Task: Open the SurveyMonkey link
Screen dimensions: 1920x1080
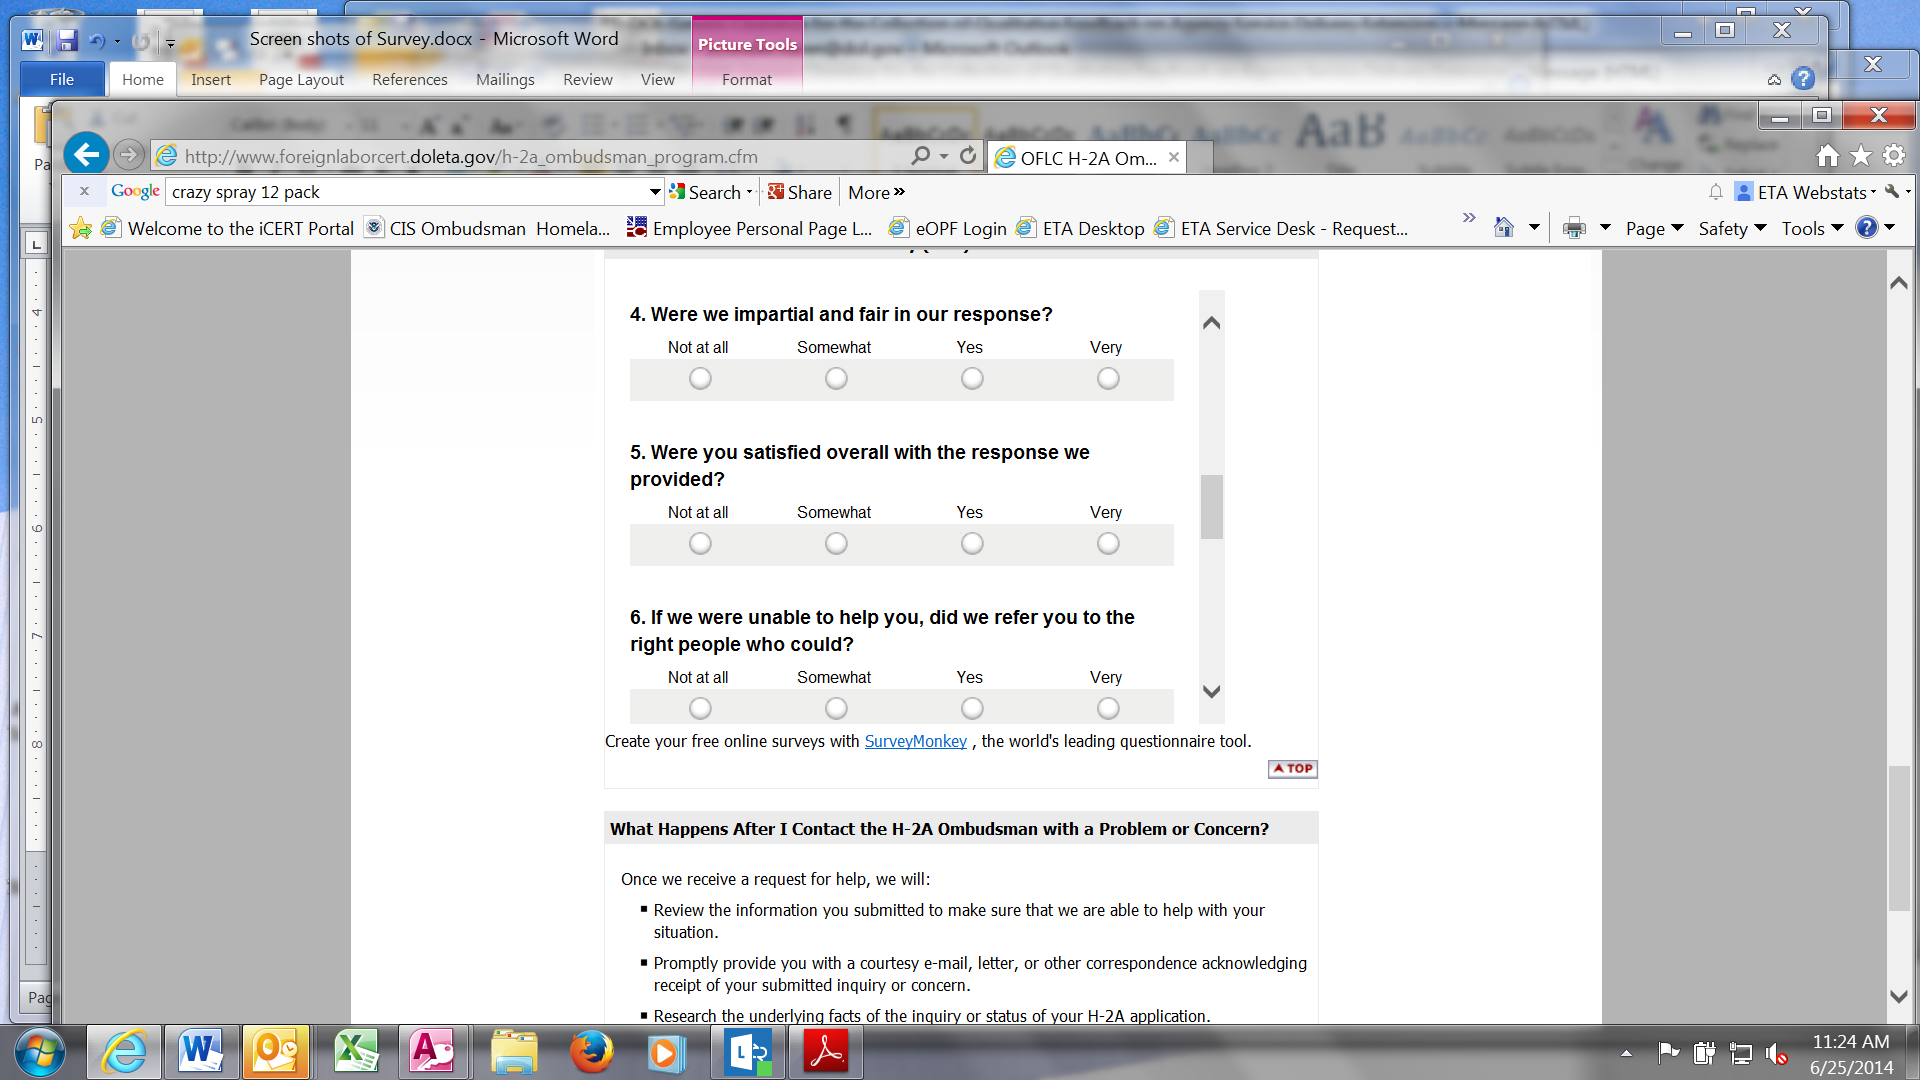Action: tap(915, 741)
